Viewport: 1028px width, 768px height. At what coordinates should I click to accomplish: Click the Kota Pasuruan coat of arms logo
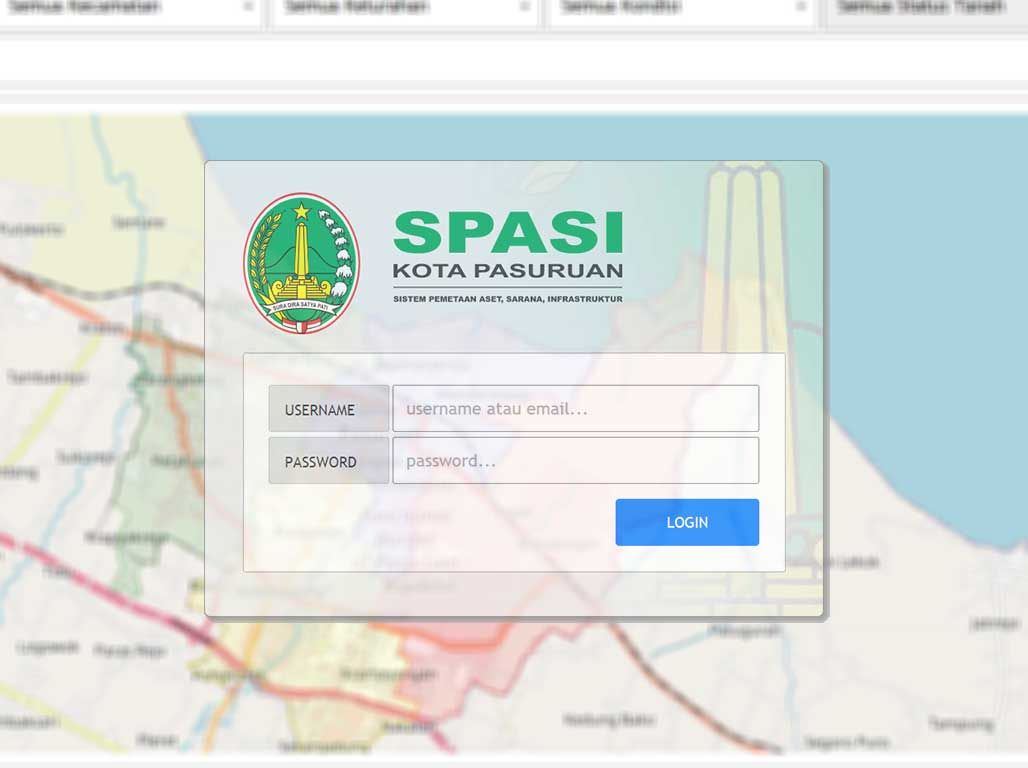pyautogui.click(x=302, y=263)
